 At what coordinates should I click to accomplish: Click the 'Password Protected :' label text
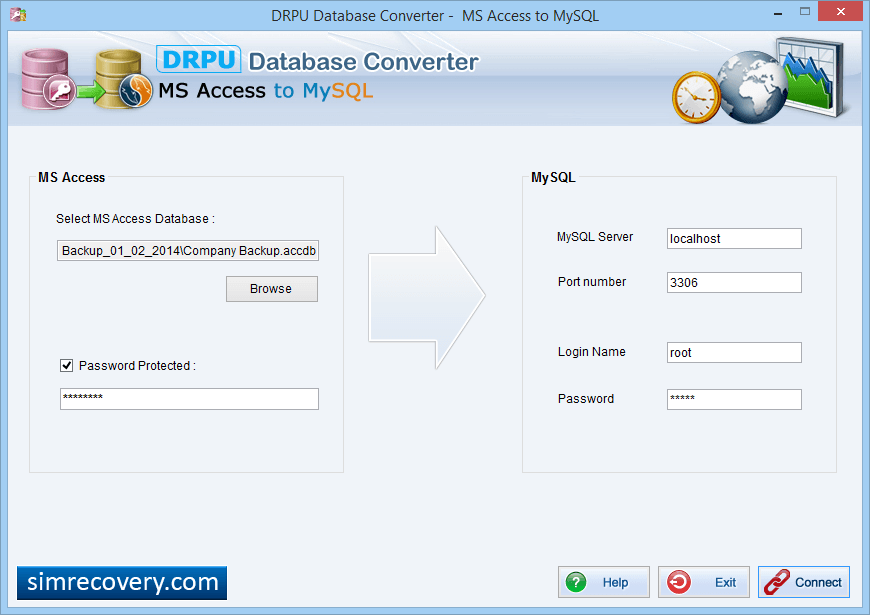point(137,366)
